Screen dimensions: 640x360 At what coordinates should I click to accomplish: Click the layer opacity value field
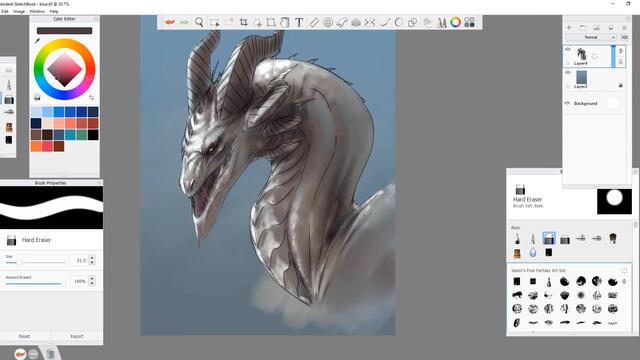tap(624, 37)
